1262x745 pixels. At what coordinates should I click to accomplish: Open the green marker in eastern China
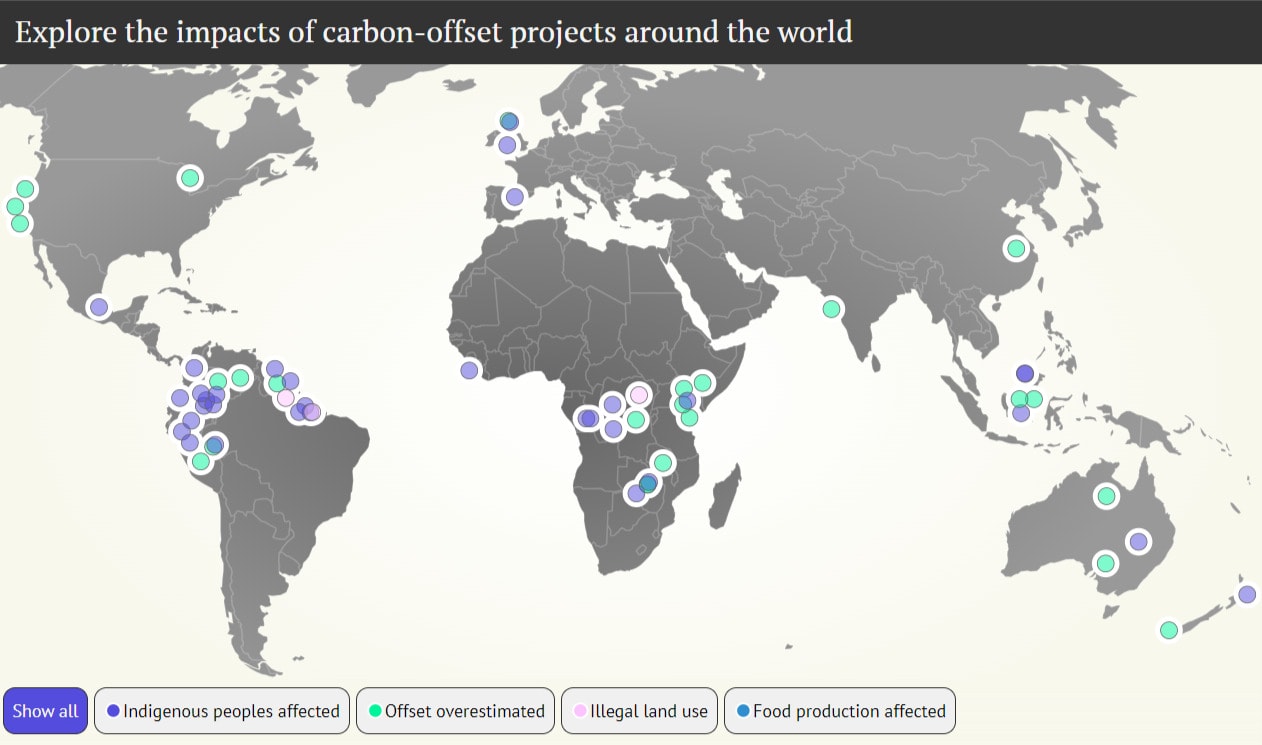coord(1016,248)
